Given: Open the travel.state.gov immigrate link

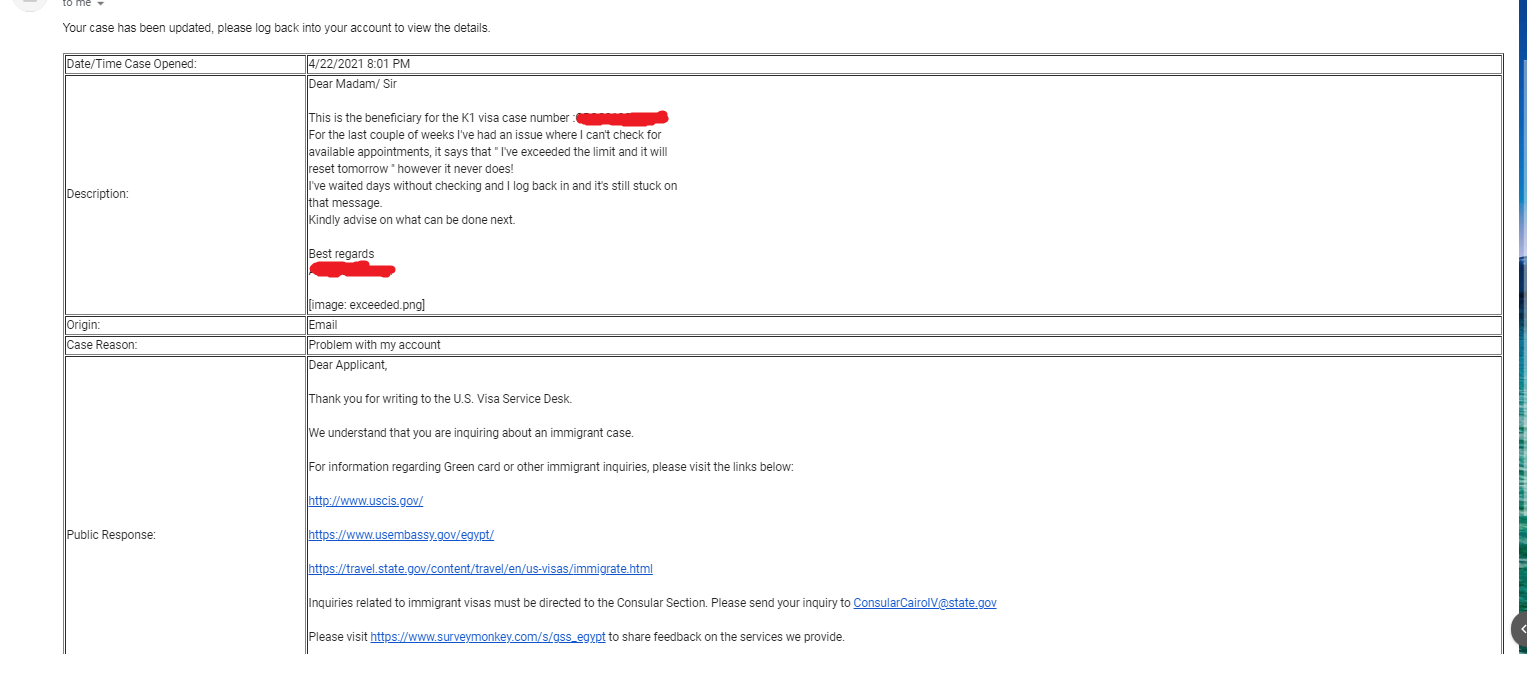Looking at the screenshot, I should (x=480, y=569).
